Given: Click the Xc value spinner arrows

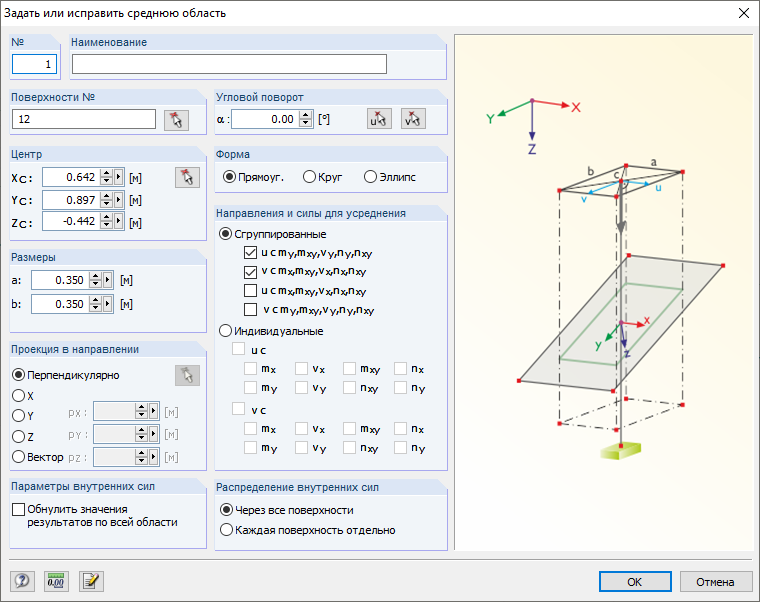Looking at the screenshot, I should tap(107, 177).
